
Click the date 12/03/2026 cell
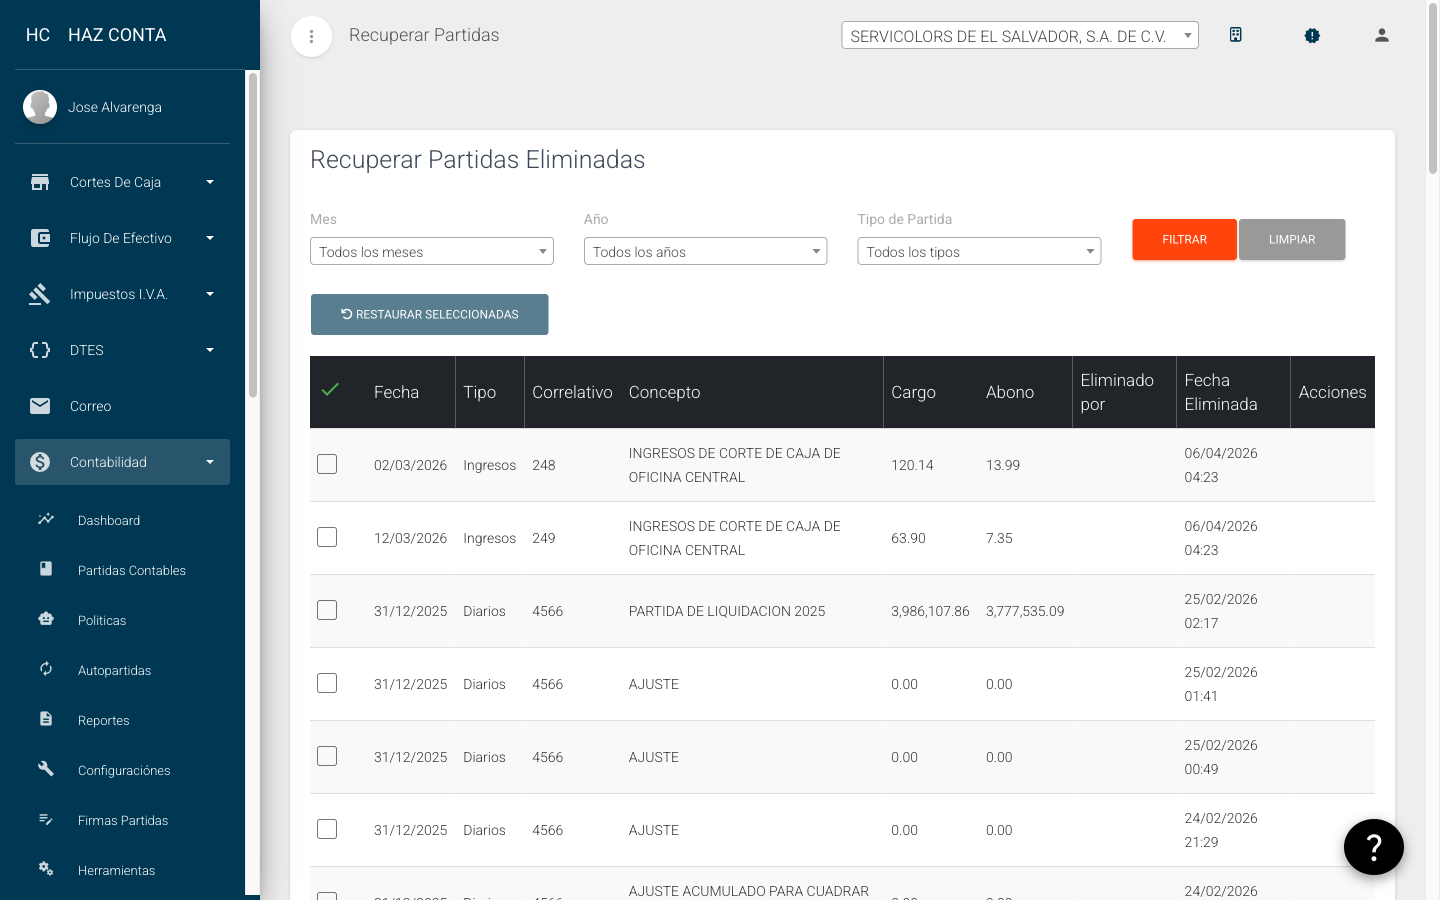click(410, 538)
